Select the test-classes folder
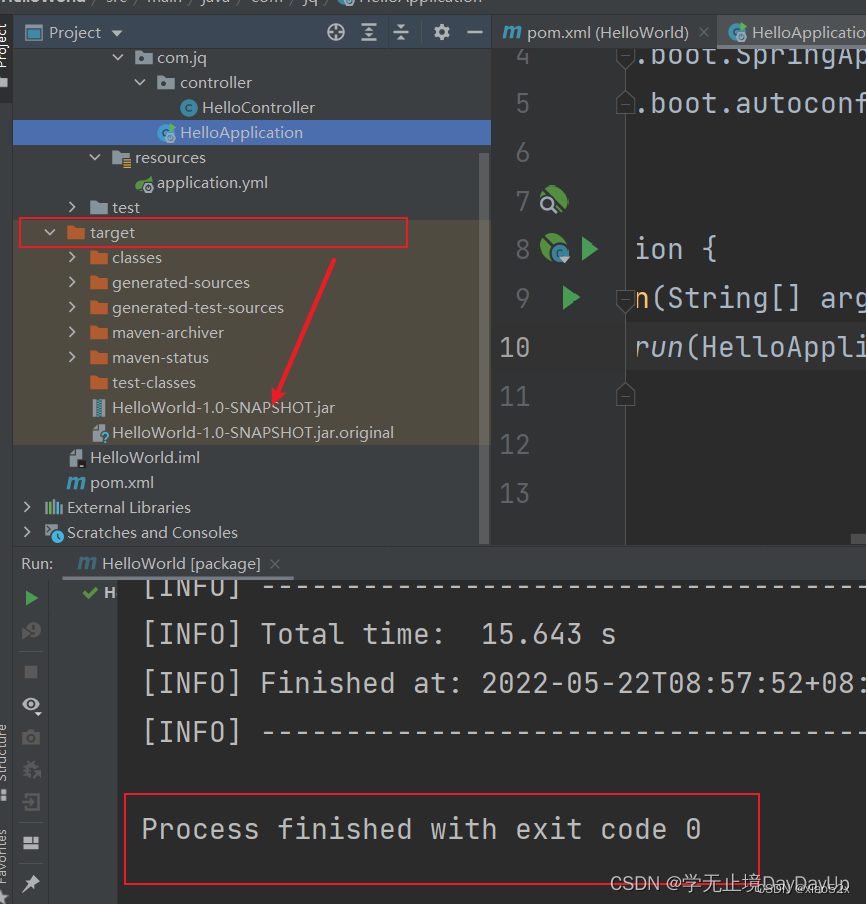 point(143,383)
